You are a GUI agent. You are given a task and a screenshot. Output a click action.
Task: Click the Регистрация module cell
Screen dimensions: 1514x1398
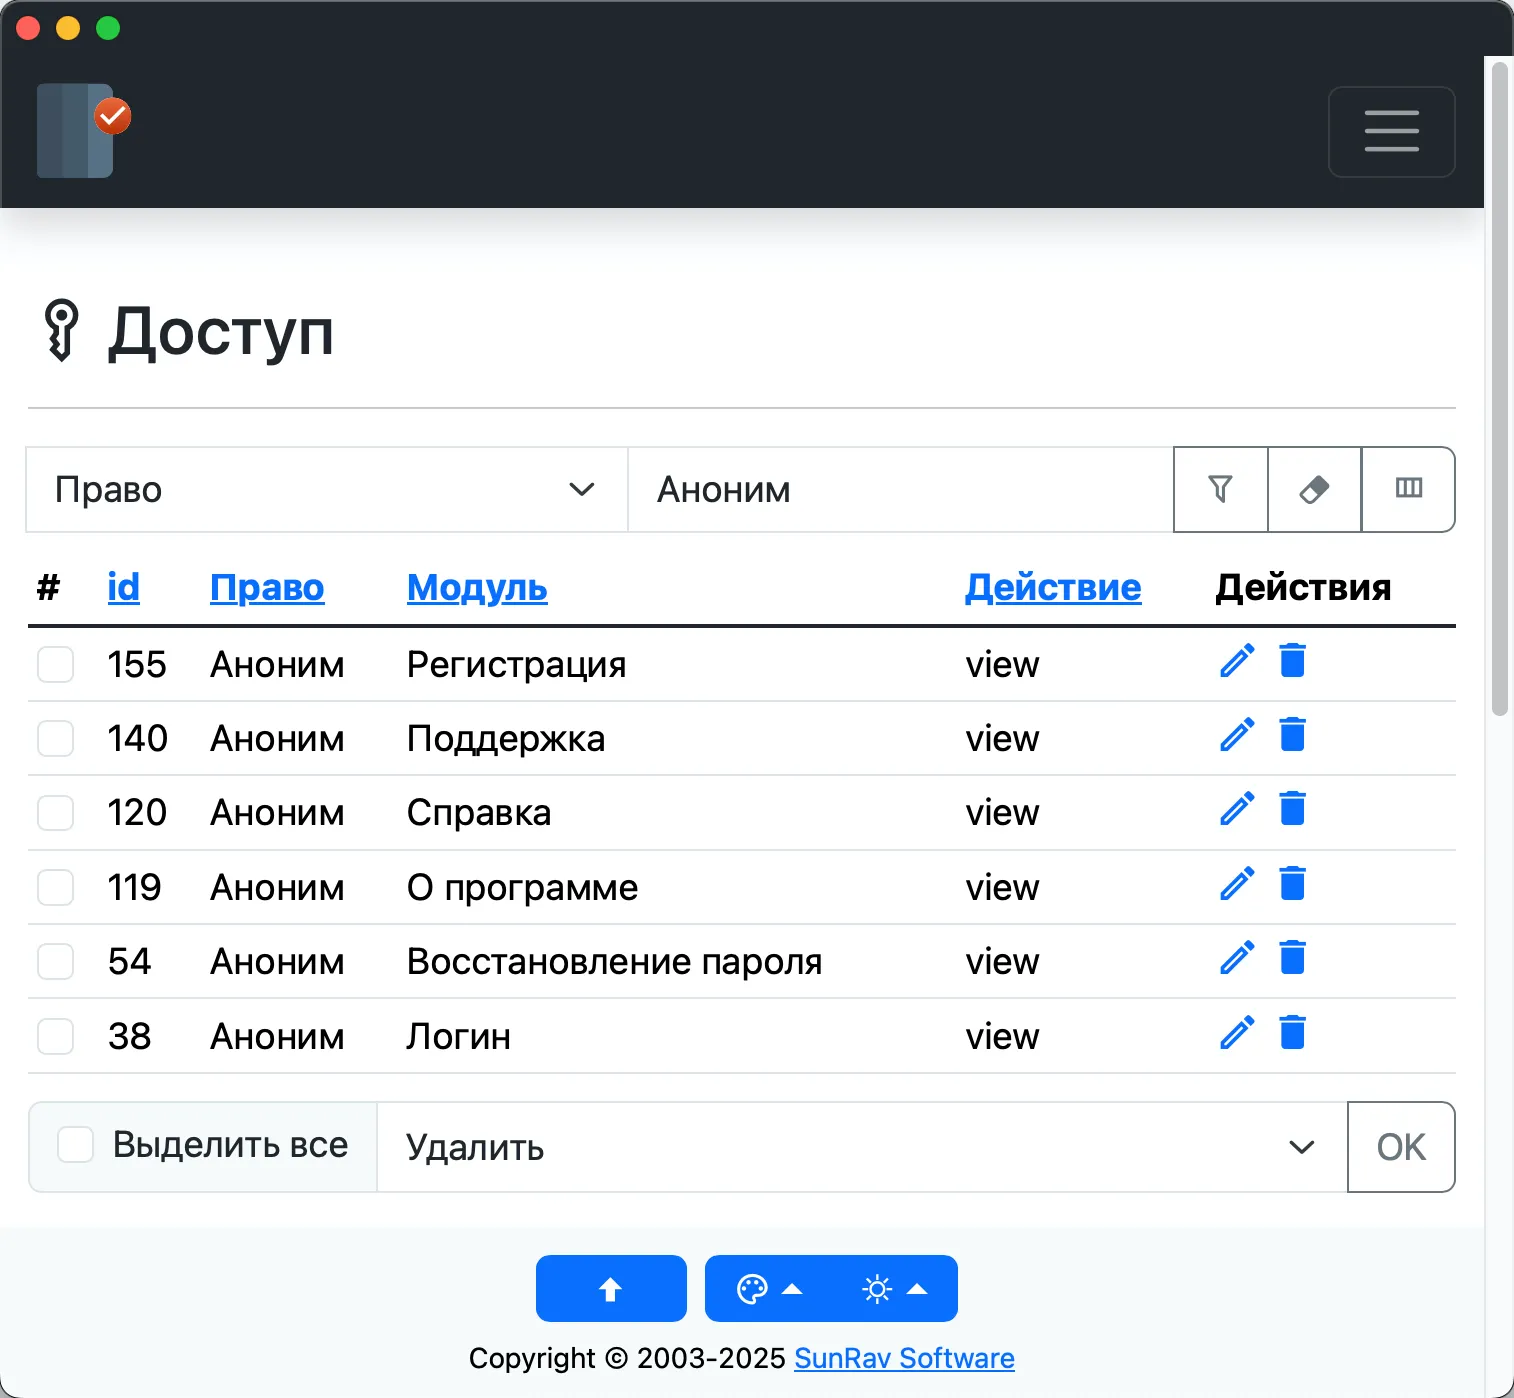pos(516,664)
